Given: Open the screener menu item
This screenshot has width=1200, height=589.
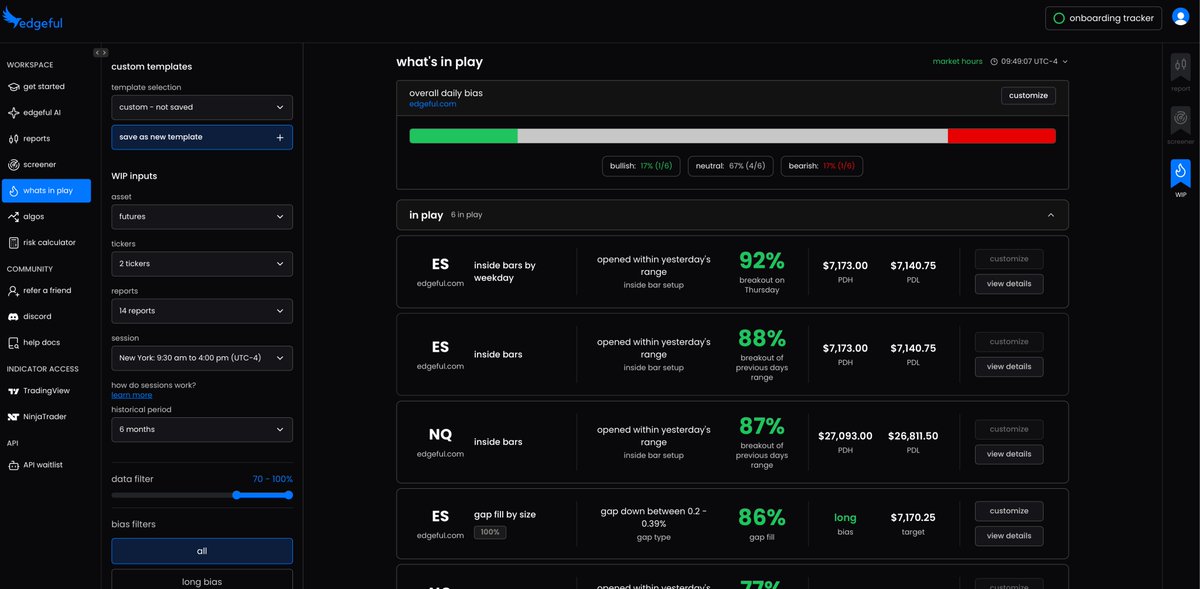Looking at the screenshot, I should 45,165.
